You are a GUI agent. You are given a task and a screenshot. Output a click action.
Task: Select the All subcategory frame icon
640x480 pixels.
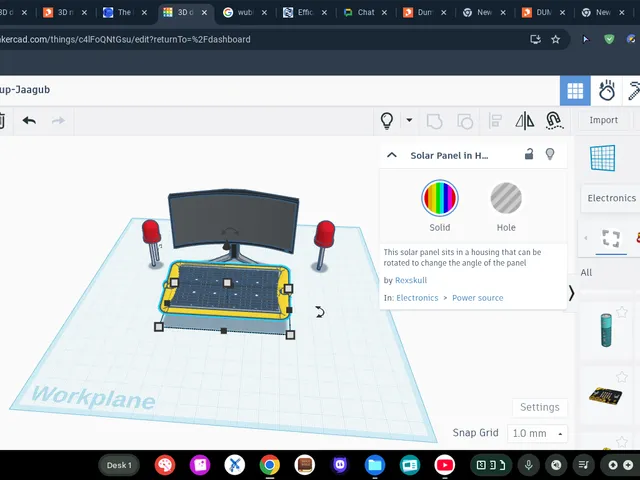coord(611,238)
